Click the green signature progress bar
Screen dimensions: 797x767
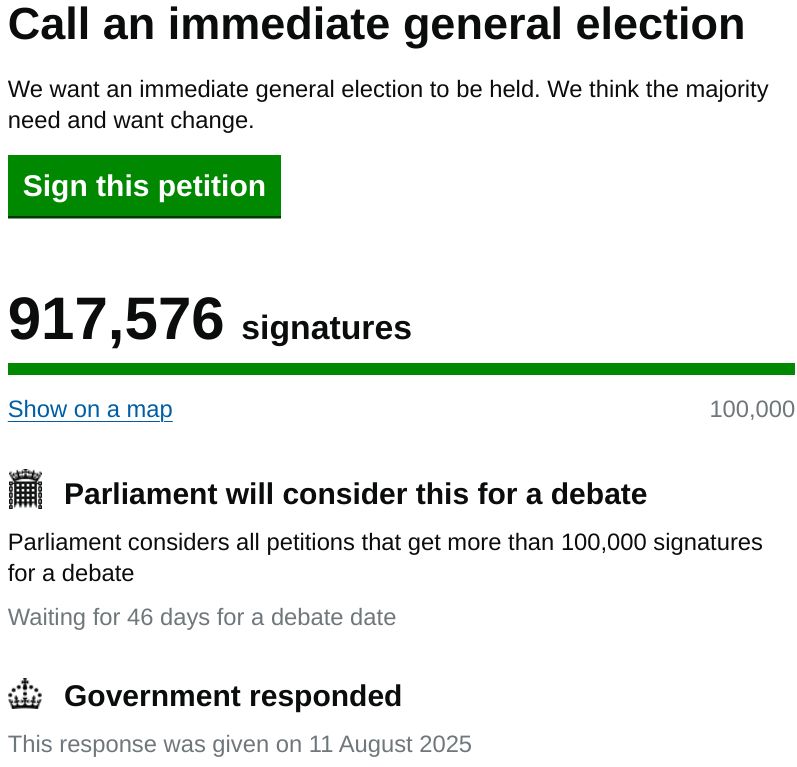click(x=400, y=369)
